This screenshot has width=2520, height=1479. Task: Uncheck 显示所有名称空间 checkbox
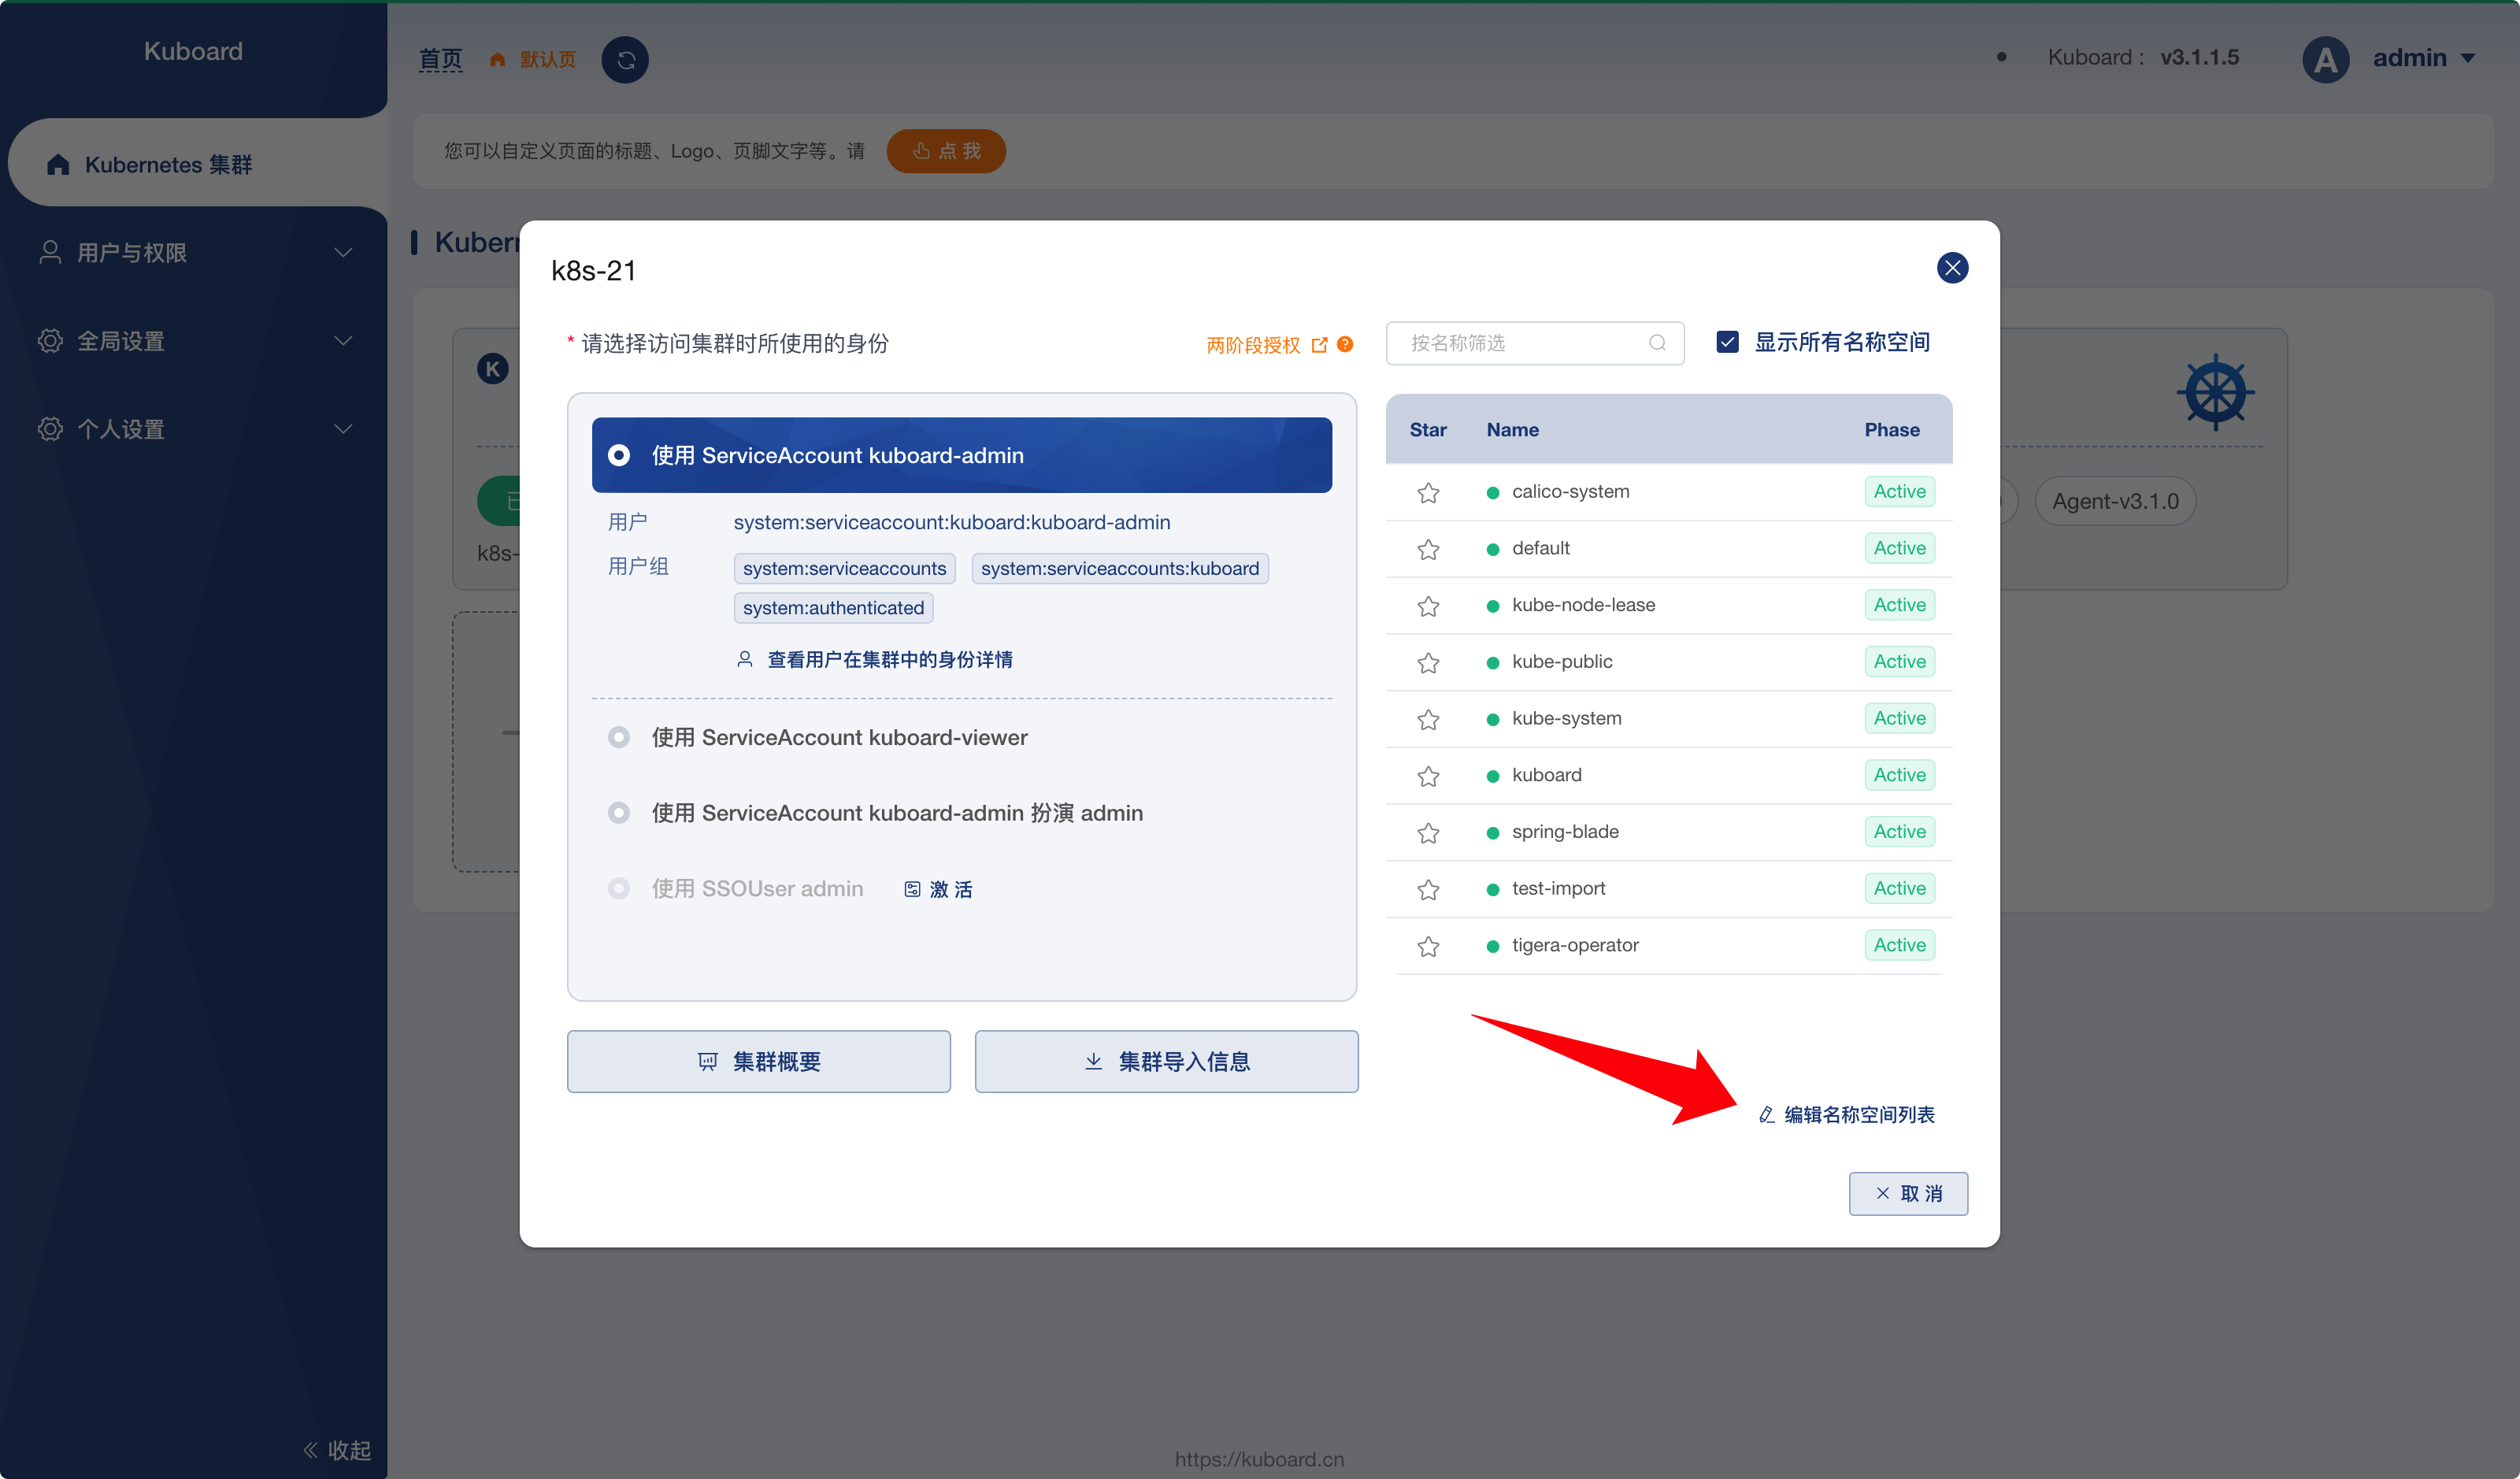[1727, 342]
